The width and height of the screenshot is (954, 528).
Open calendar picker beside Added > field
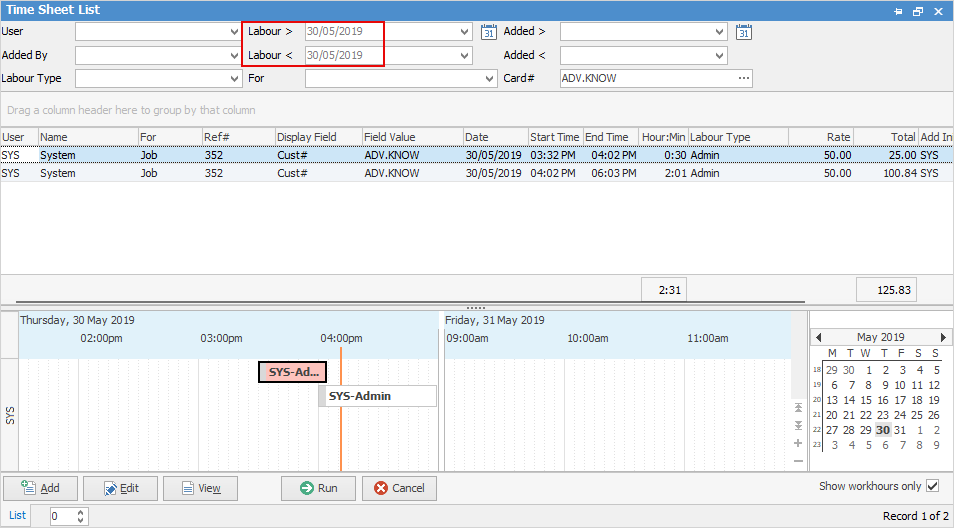pos(744,32)
